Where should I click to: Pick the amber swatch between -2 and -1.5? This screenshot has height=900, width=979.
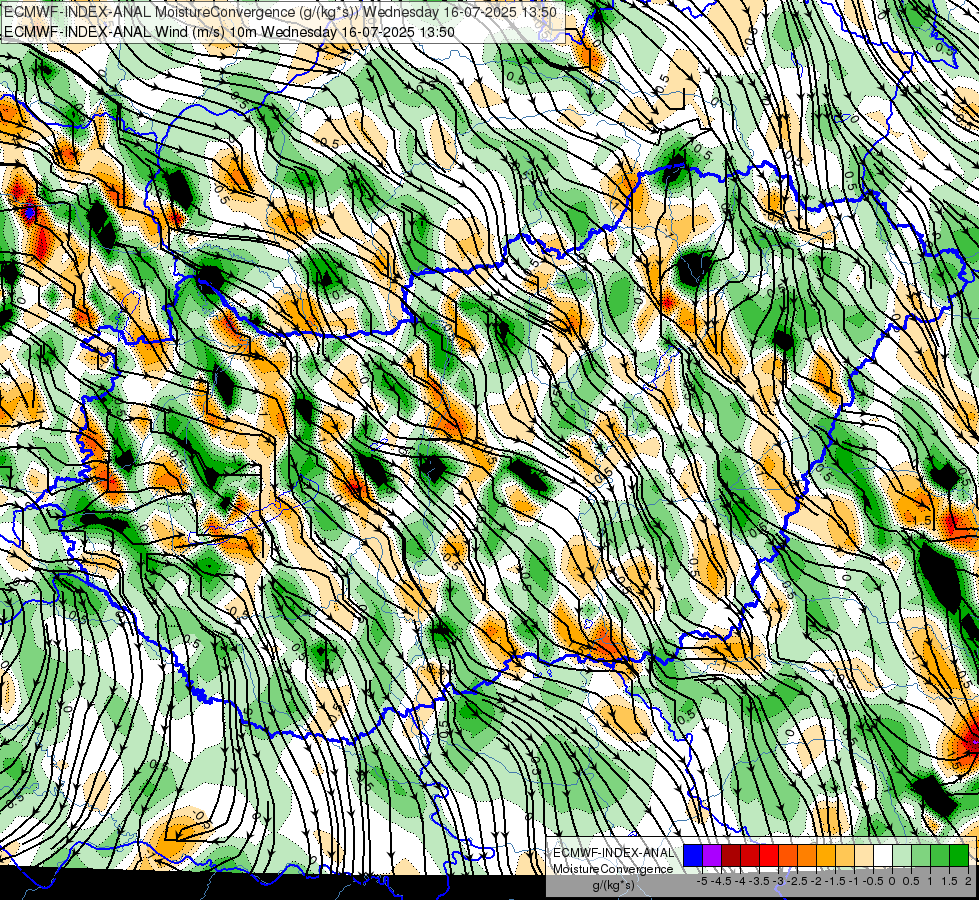[825, 855]
